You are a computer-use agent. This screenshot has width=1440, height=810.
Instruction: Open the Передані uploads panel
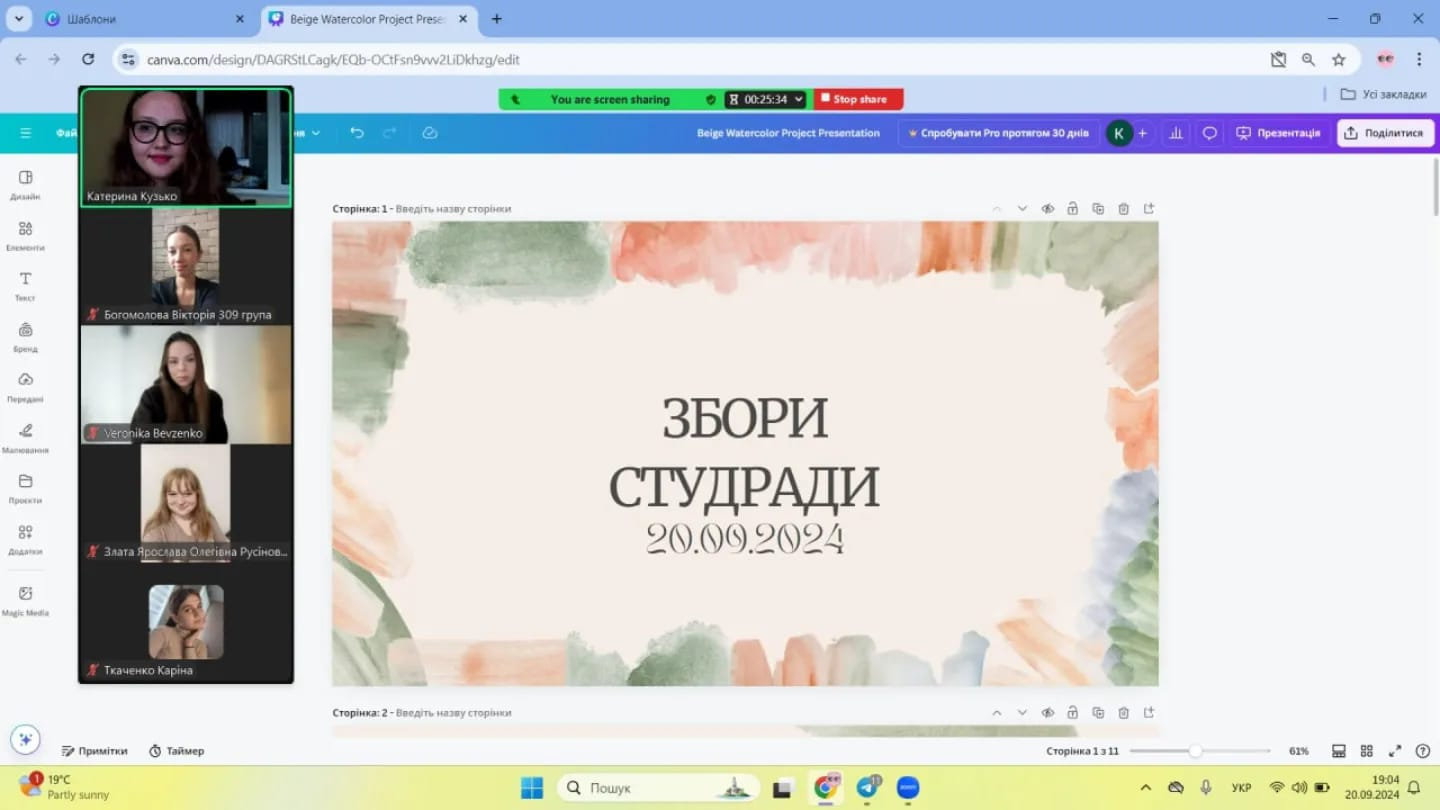25,387
